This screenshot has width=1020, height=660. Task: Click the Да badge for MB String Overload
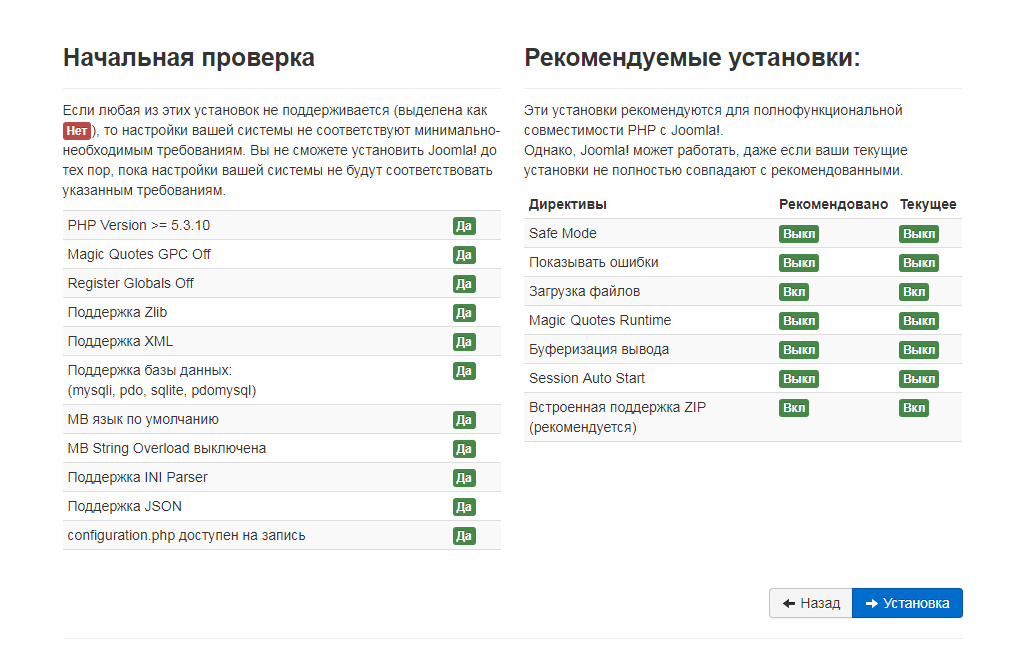464,449
